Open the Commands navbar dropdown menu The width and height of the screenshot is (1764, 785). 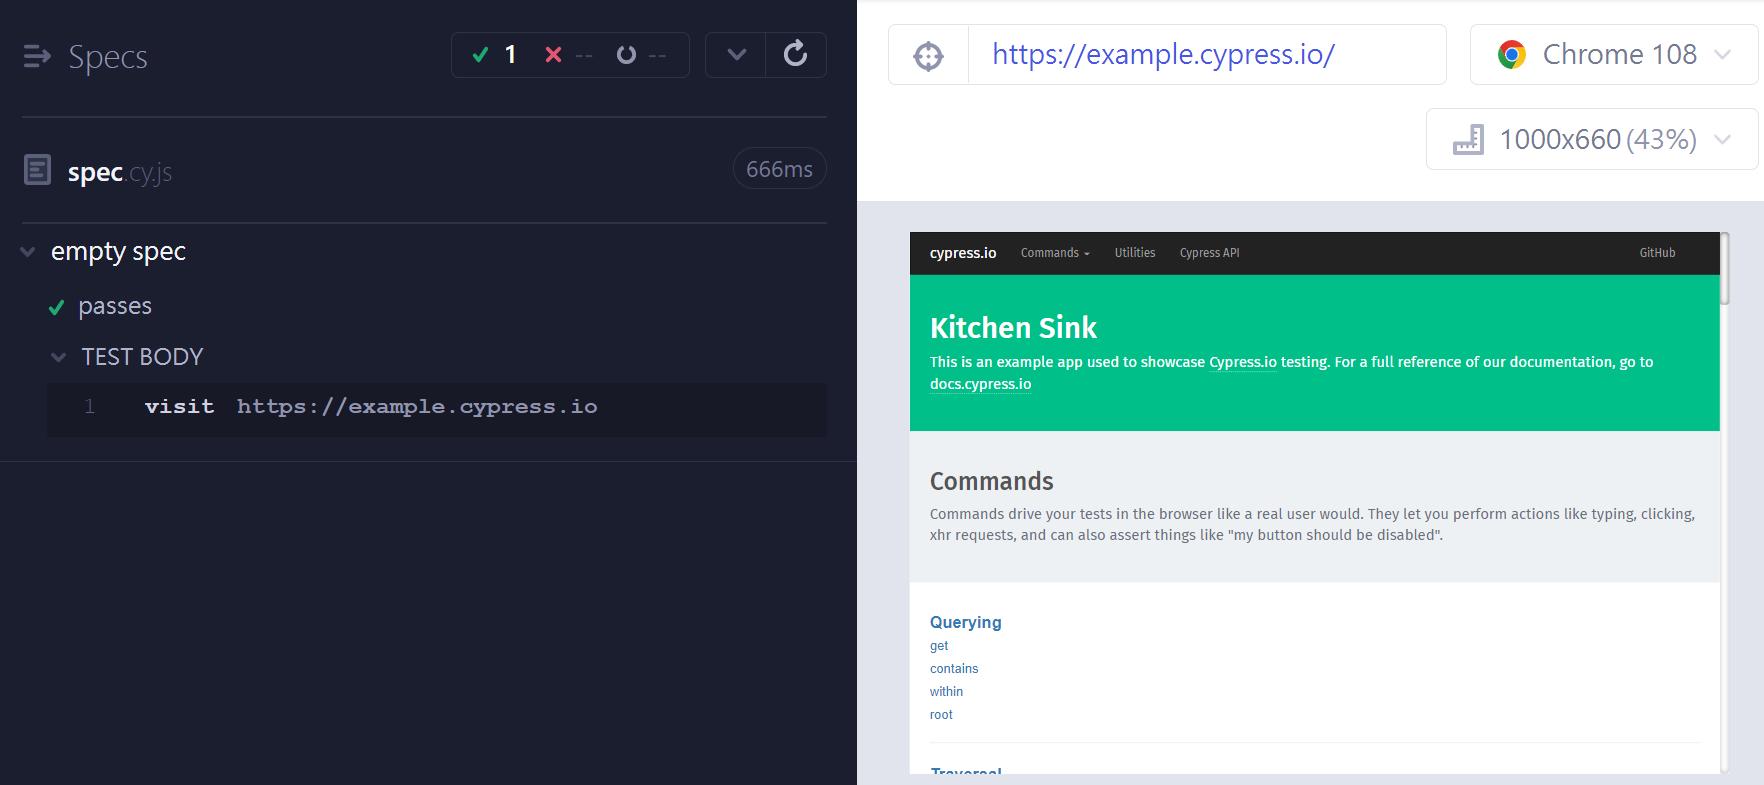point(1055,253)
